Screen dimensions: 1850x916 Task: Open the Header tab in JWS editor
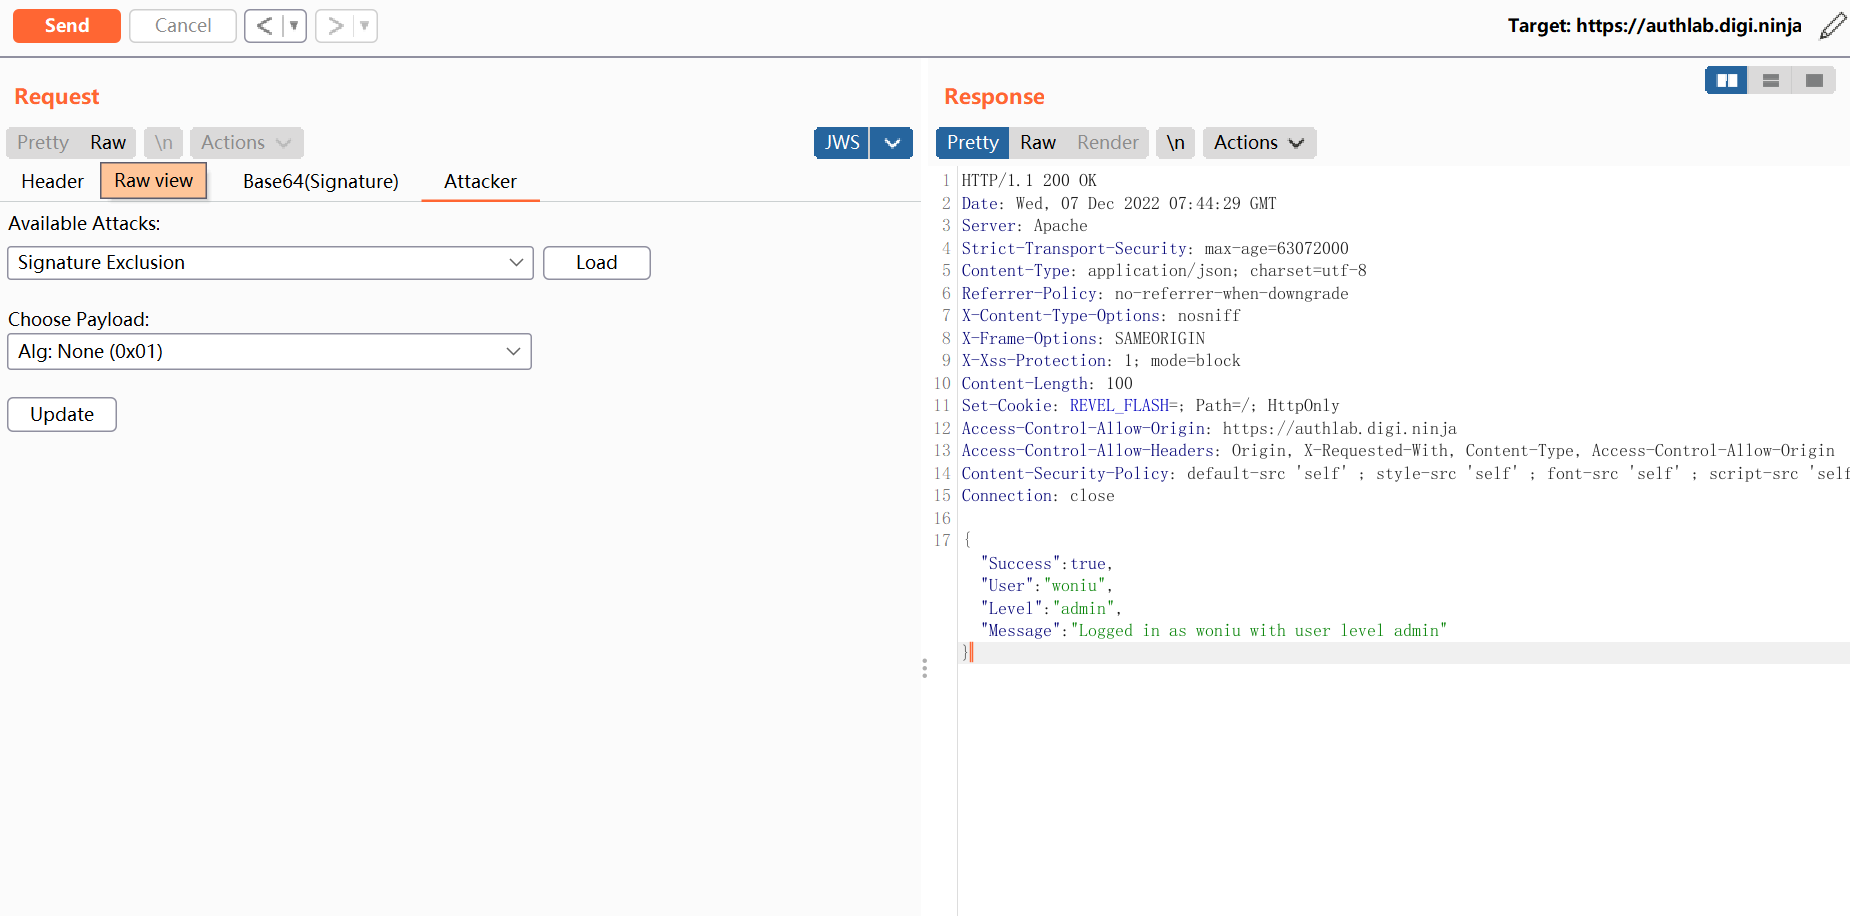[x=53, y=181]
